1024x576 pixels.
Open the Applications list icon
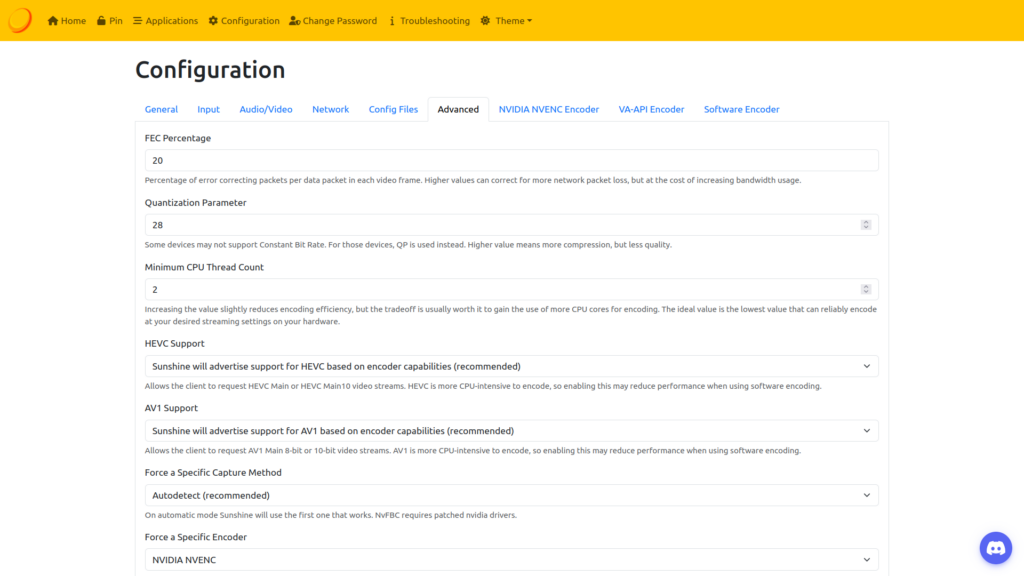tap(137, 21)
